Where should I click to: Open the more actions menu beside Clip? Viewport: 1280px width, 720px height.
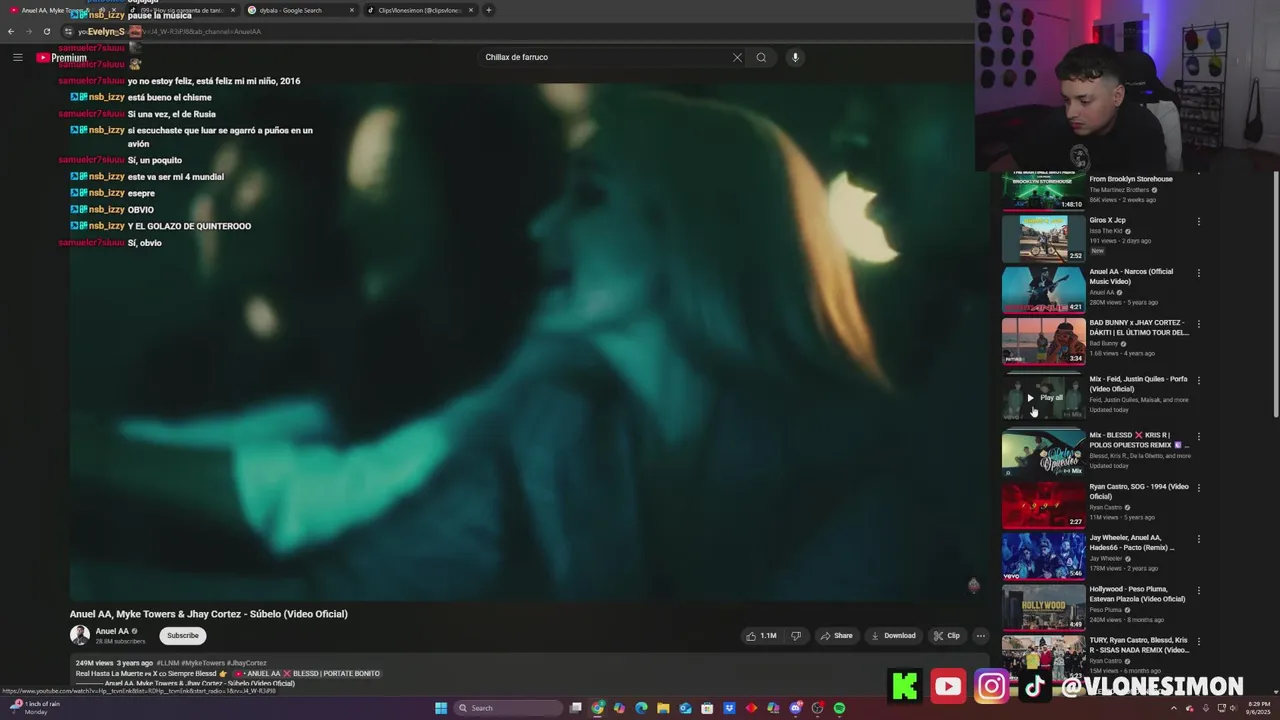pos(980,636)
